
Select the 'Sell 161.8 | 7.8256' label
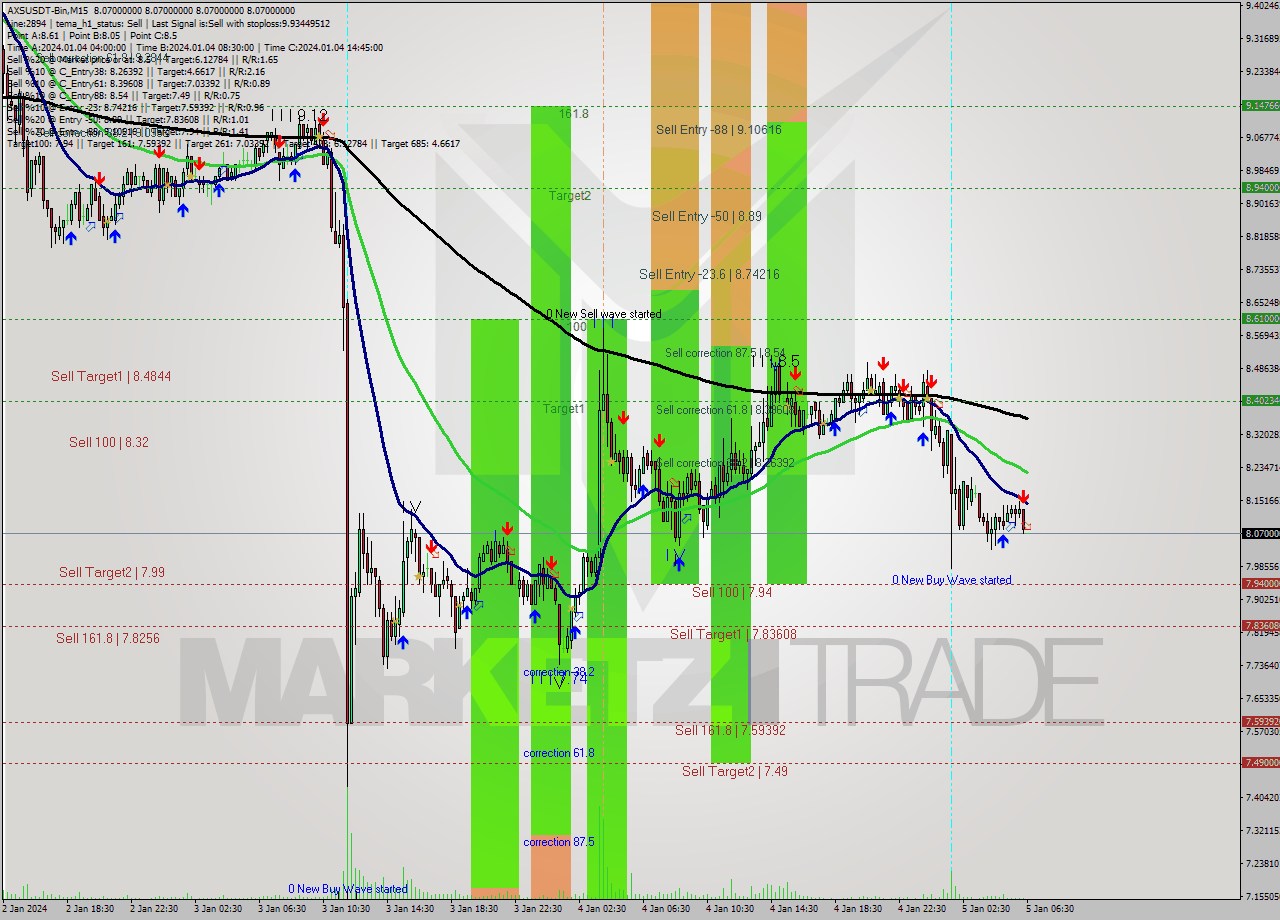click(x=108, y=638)
